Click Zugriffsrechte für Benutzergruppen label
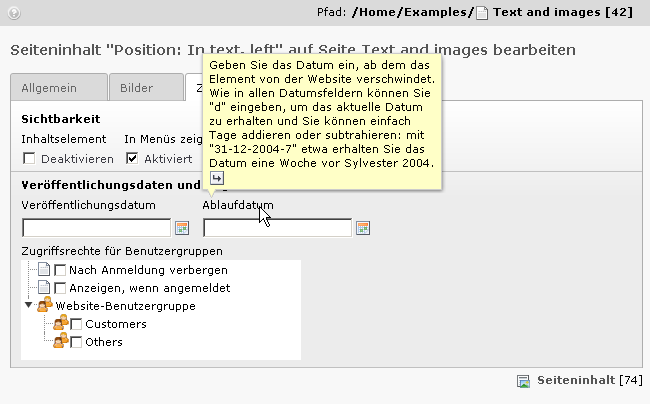This screenshot has height=404, width=650. tap(122, 251)
